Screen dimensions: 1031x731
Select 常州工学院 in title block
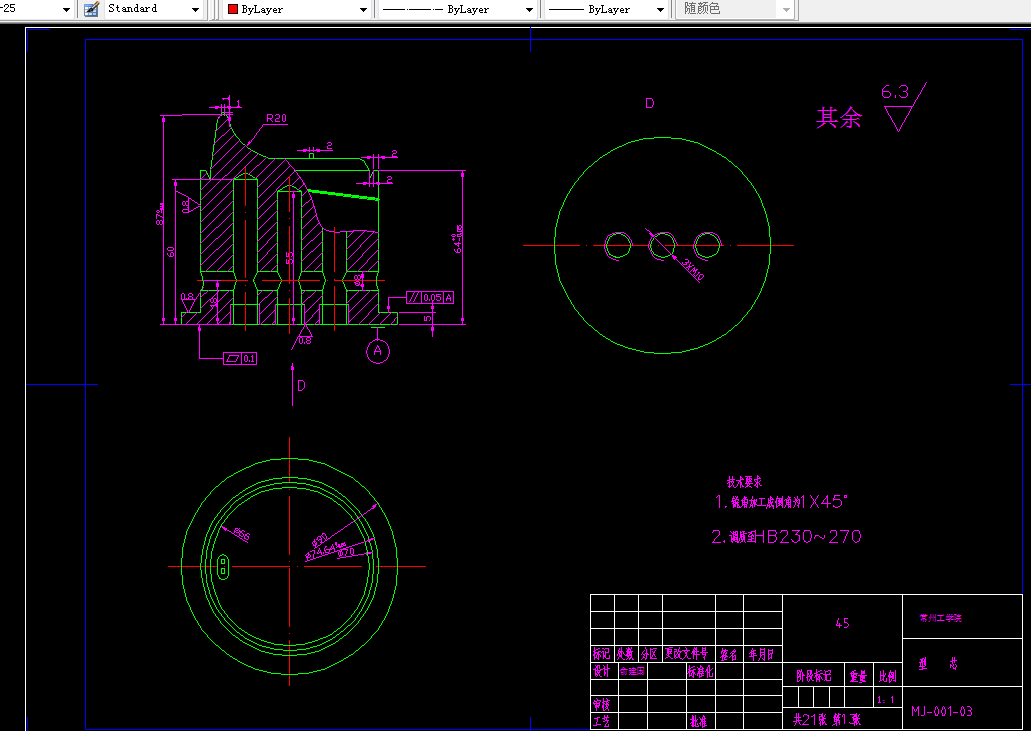[940, 619]
